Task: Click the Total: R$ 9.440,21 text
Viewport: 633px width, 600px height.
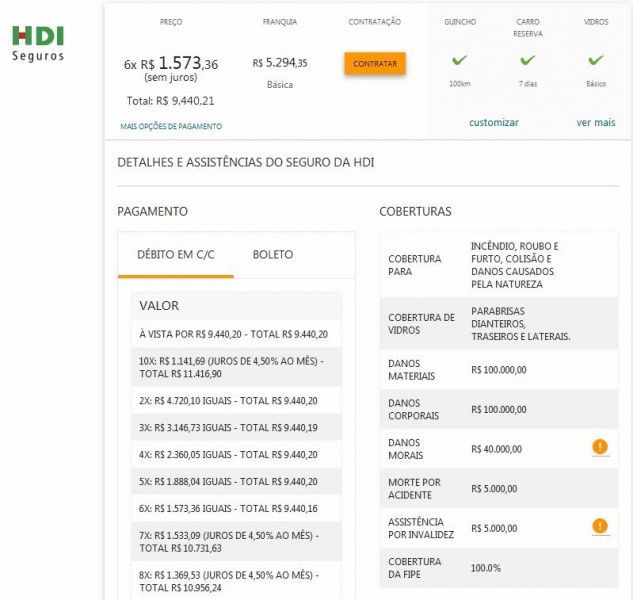Action: pos(170,101)
